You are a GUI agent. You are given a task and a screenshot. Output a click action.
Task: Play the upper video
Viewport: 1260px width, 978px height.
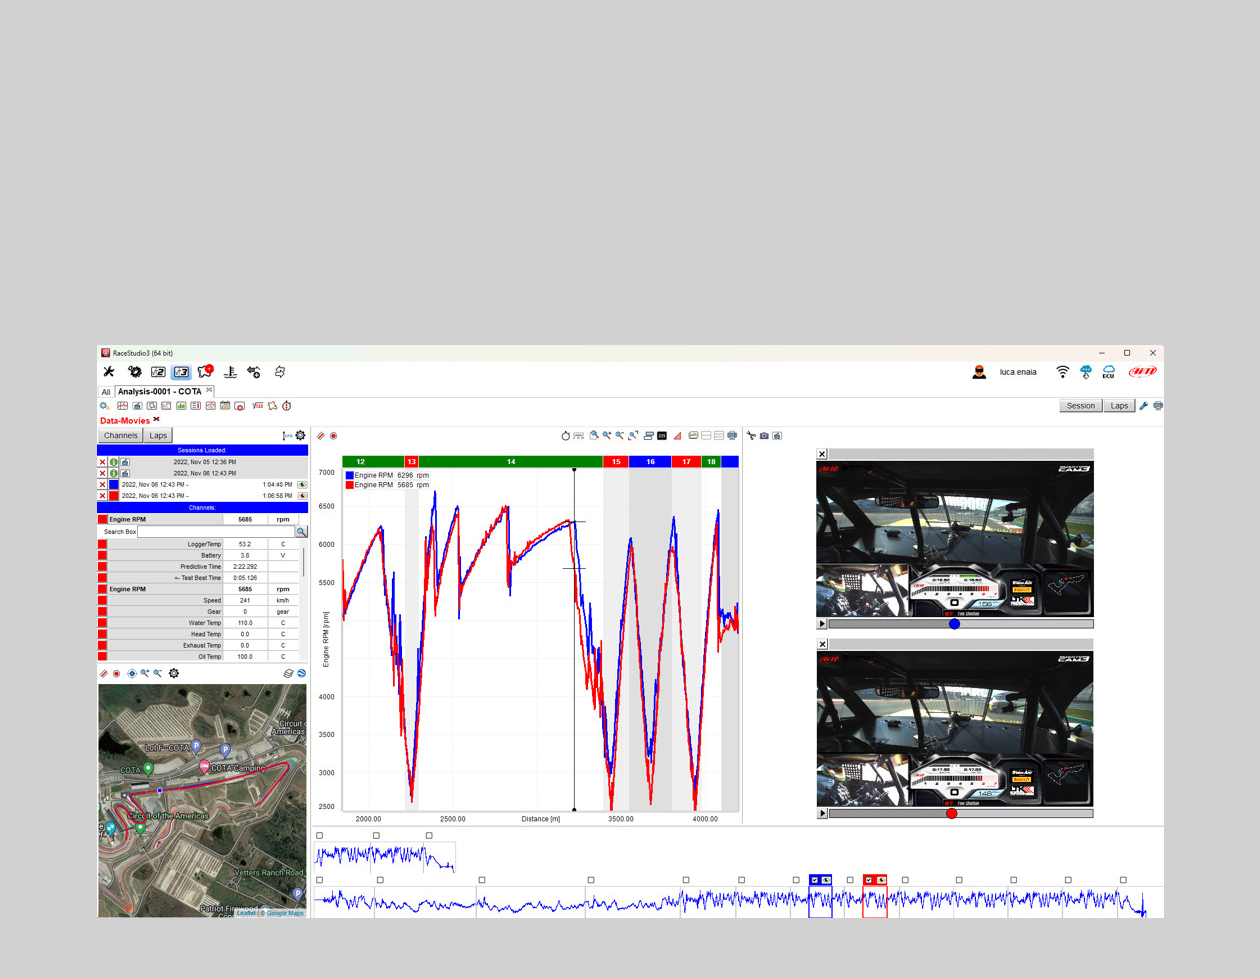[x=822, y=624]
